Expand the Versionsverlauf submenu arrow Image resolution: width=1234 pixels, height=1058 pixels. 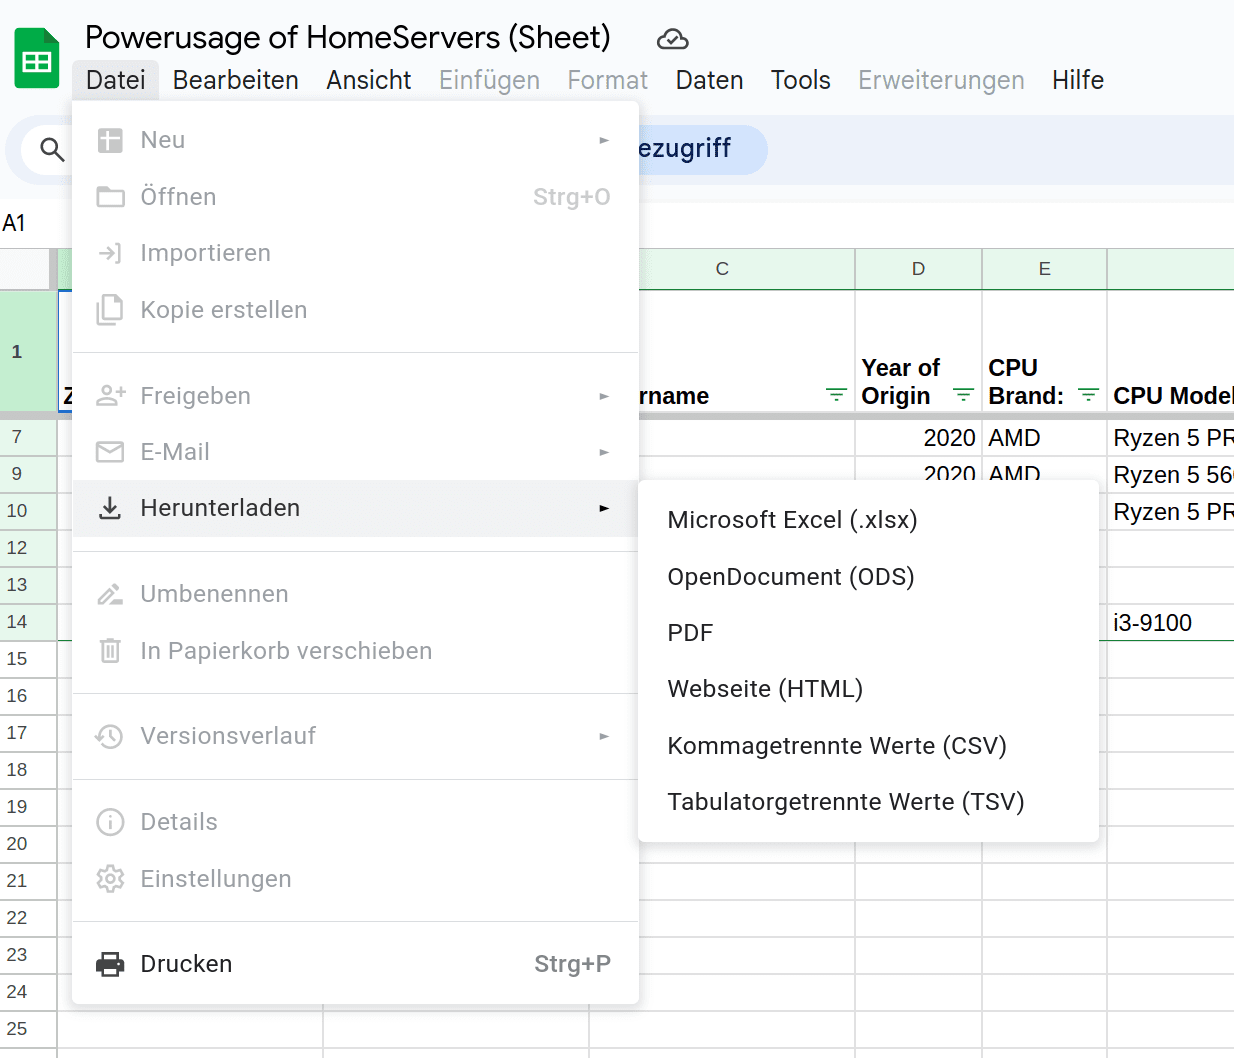[604, 736]
